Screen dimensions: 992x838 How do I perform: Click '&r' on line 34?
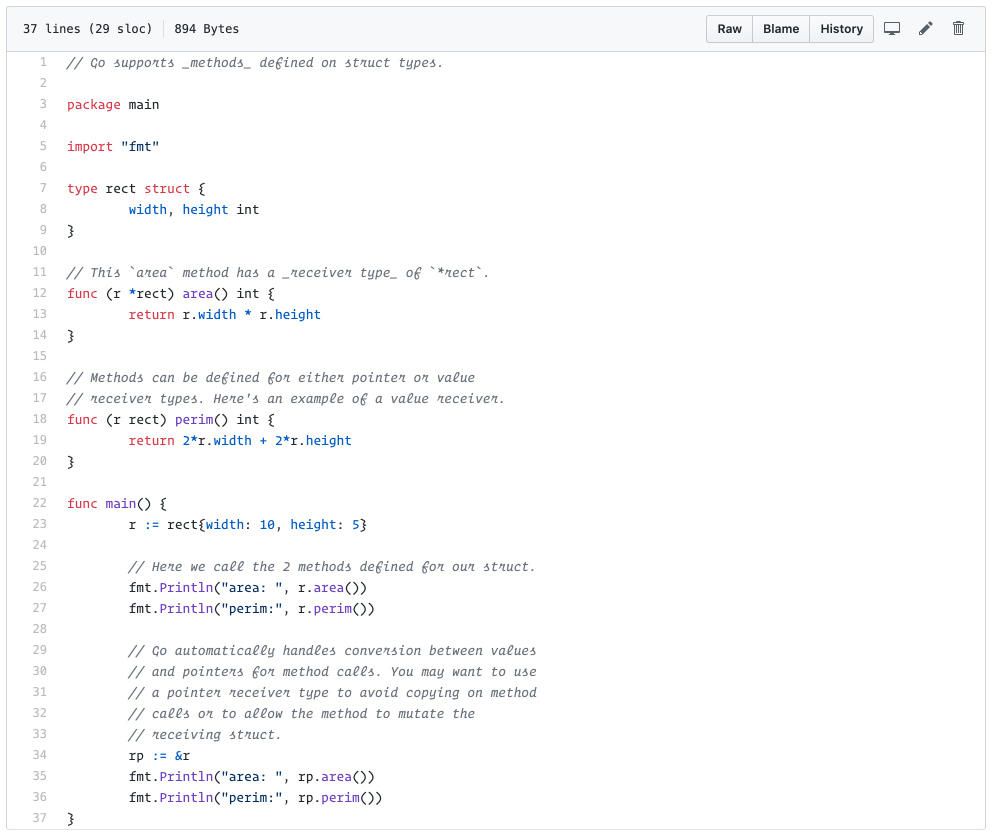click(x=182, y=756)
